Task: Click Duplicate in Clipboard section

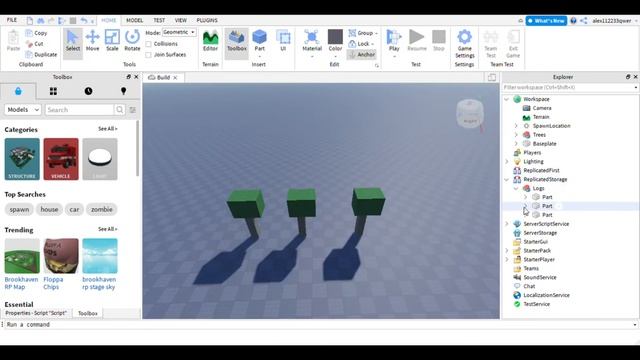Action: point(41,54)
